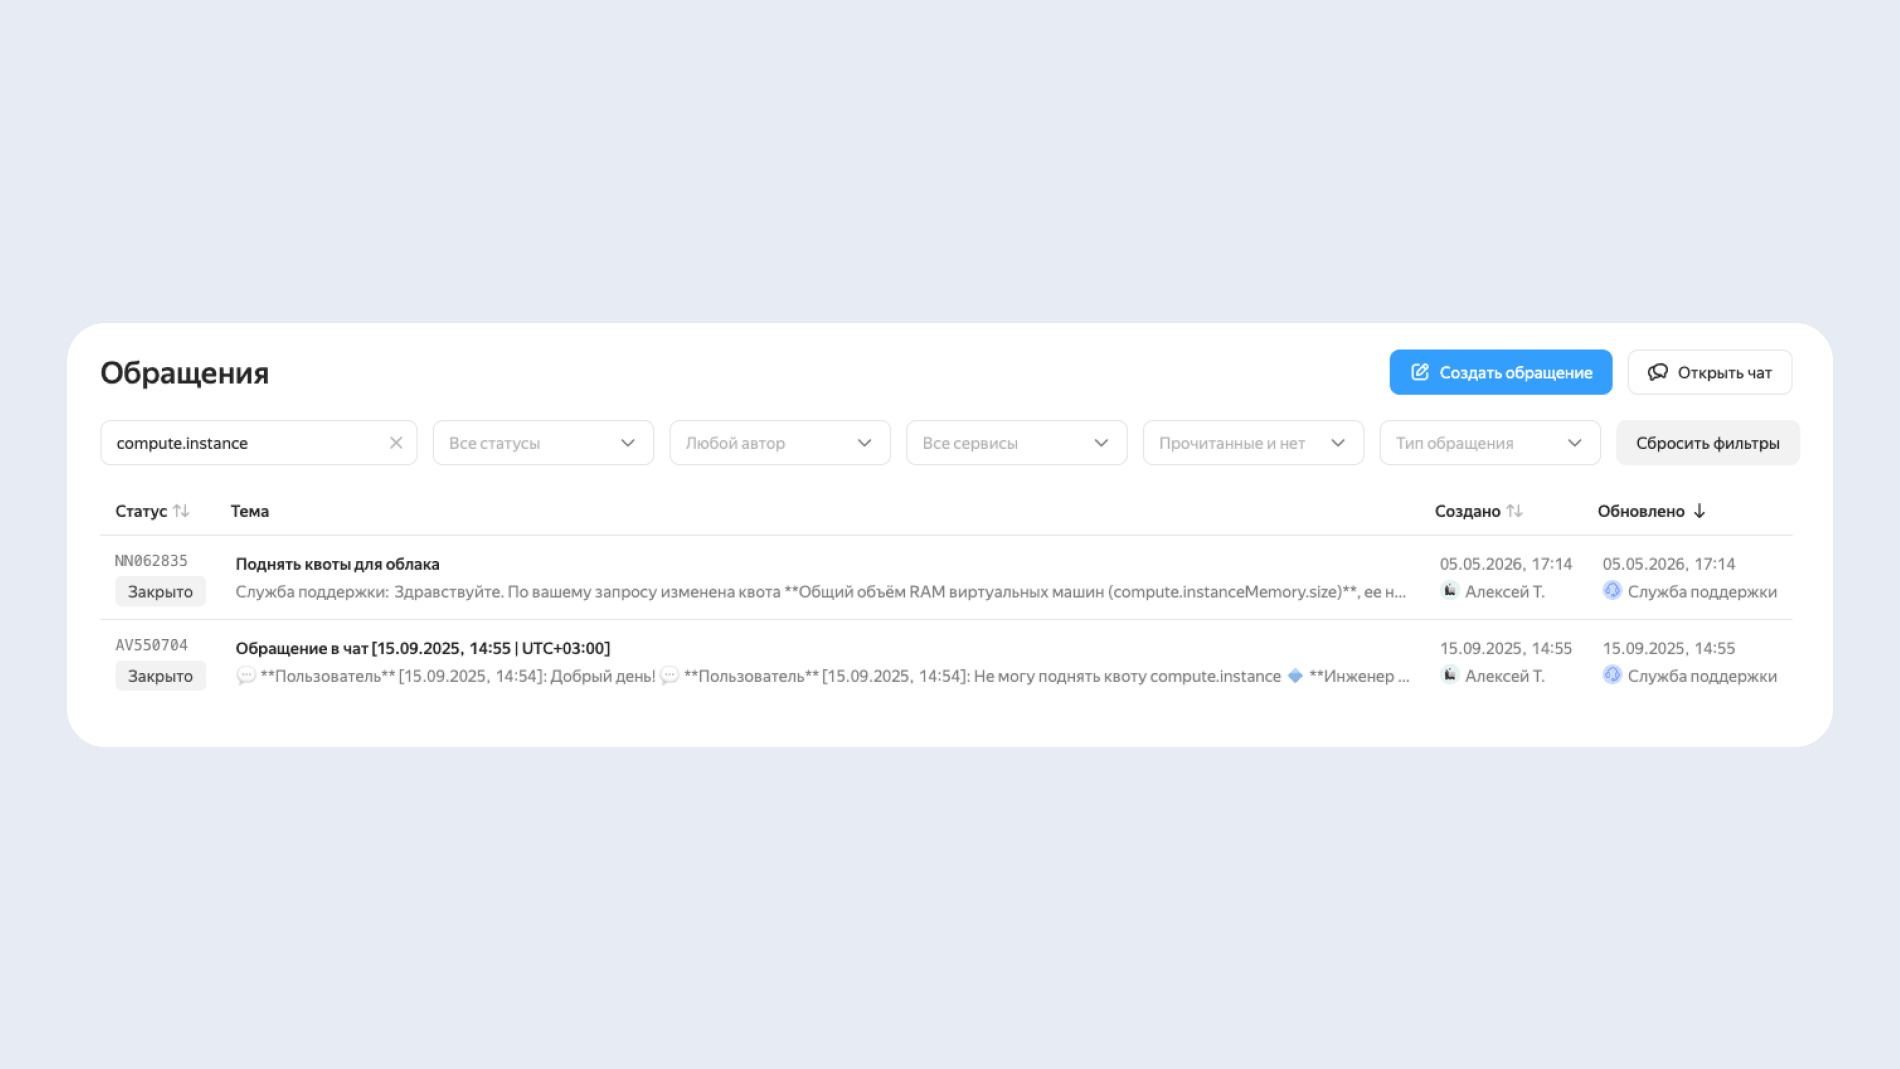Click the "Закрыто" badge of NN062835

160,592
